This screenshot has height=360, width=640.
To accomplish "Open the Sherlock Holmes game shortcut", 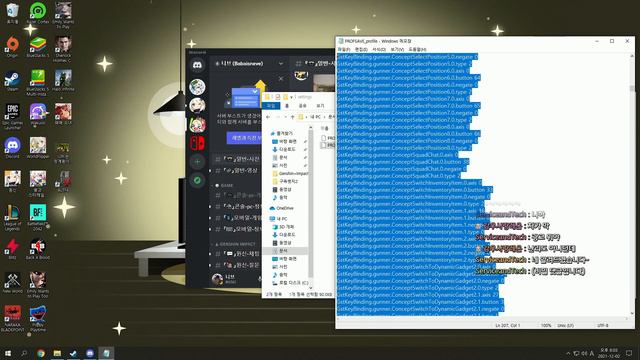I will (x=63, y=48).
